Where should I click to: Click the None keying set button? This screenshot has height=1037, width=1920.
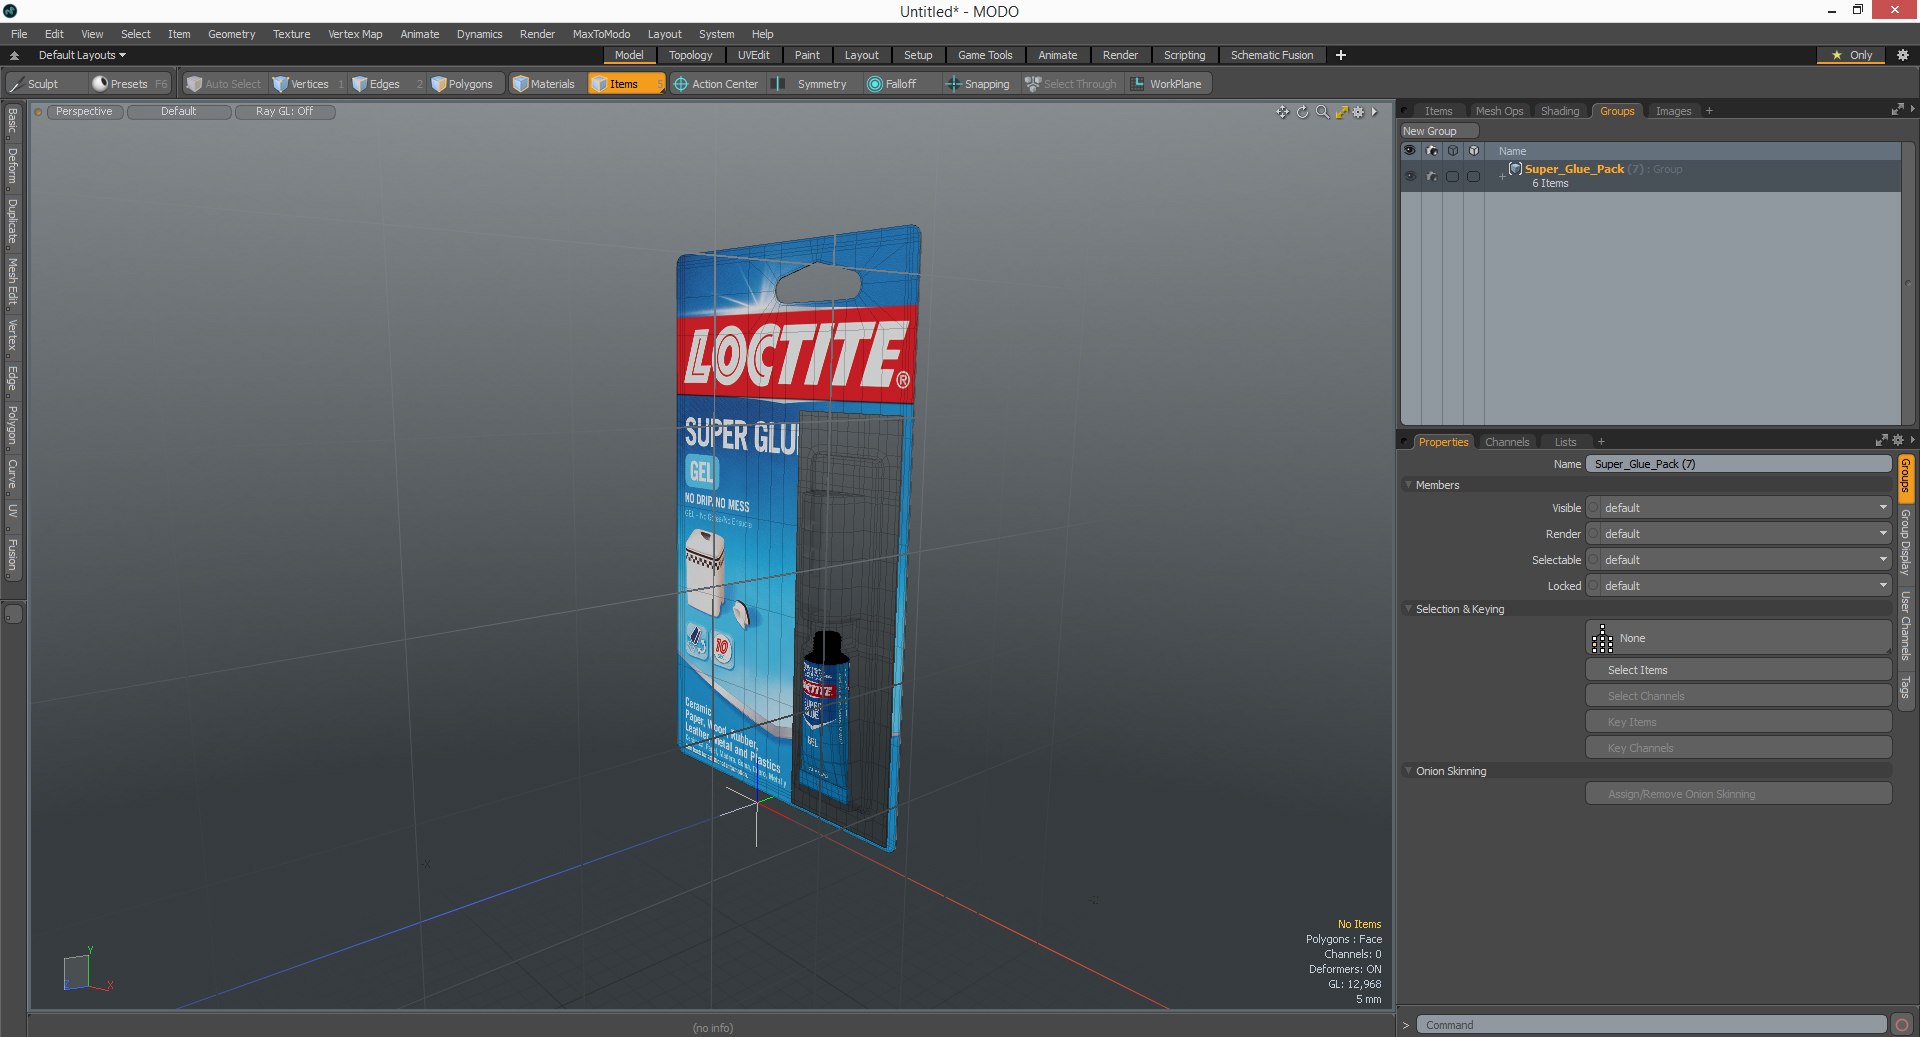(x=1738, y=638)
